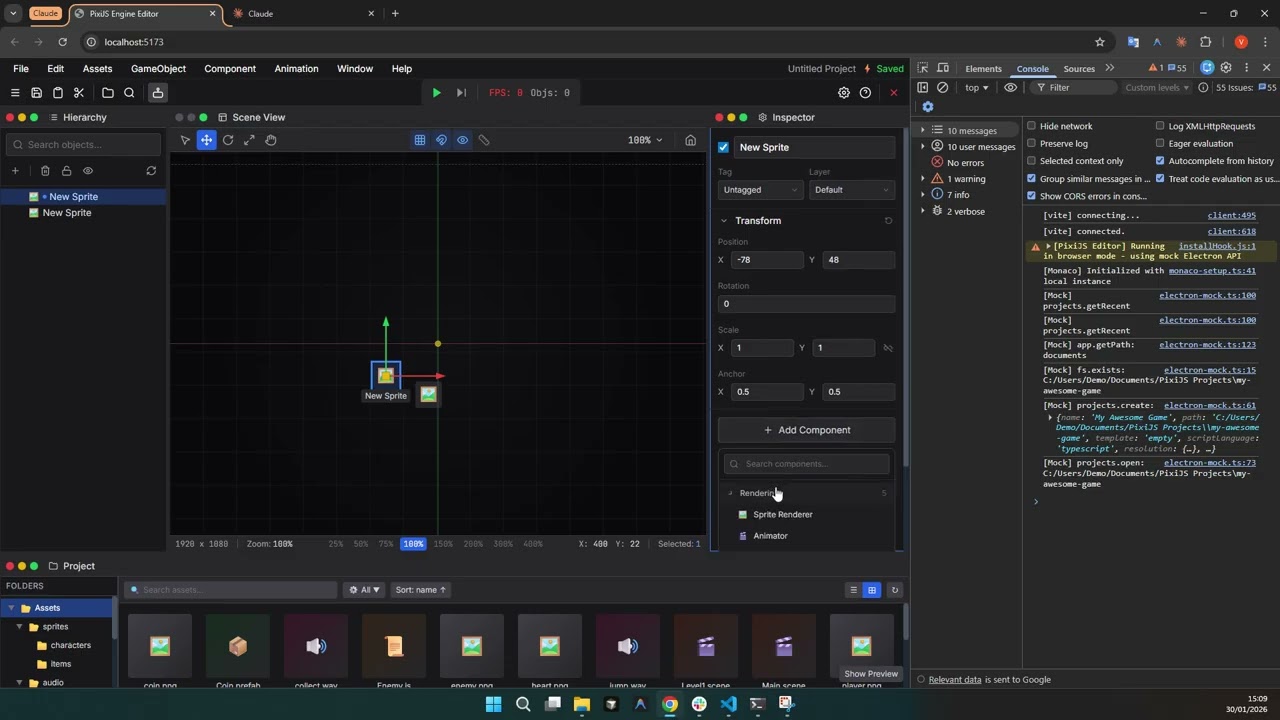Click the clipboard paste icon in toolbar
The image size is (1280, 720).
coord(57,93)
